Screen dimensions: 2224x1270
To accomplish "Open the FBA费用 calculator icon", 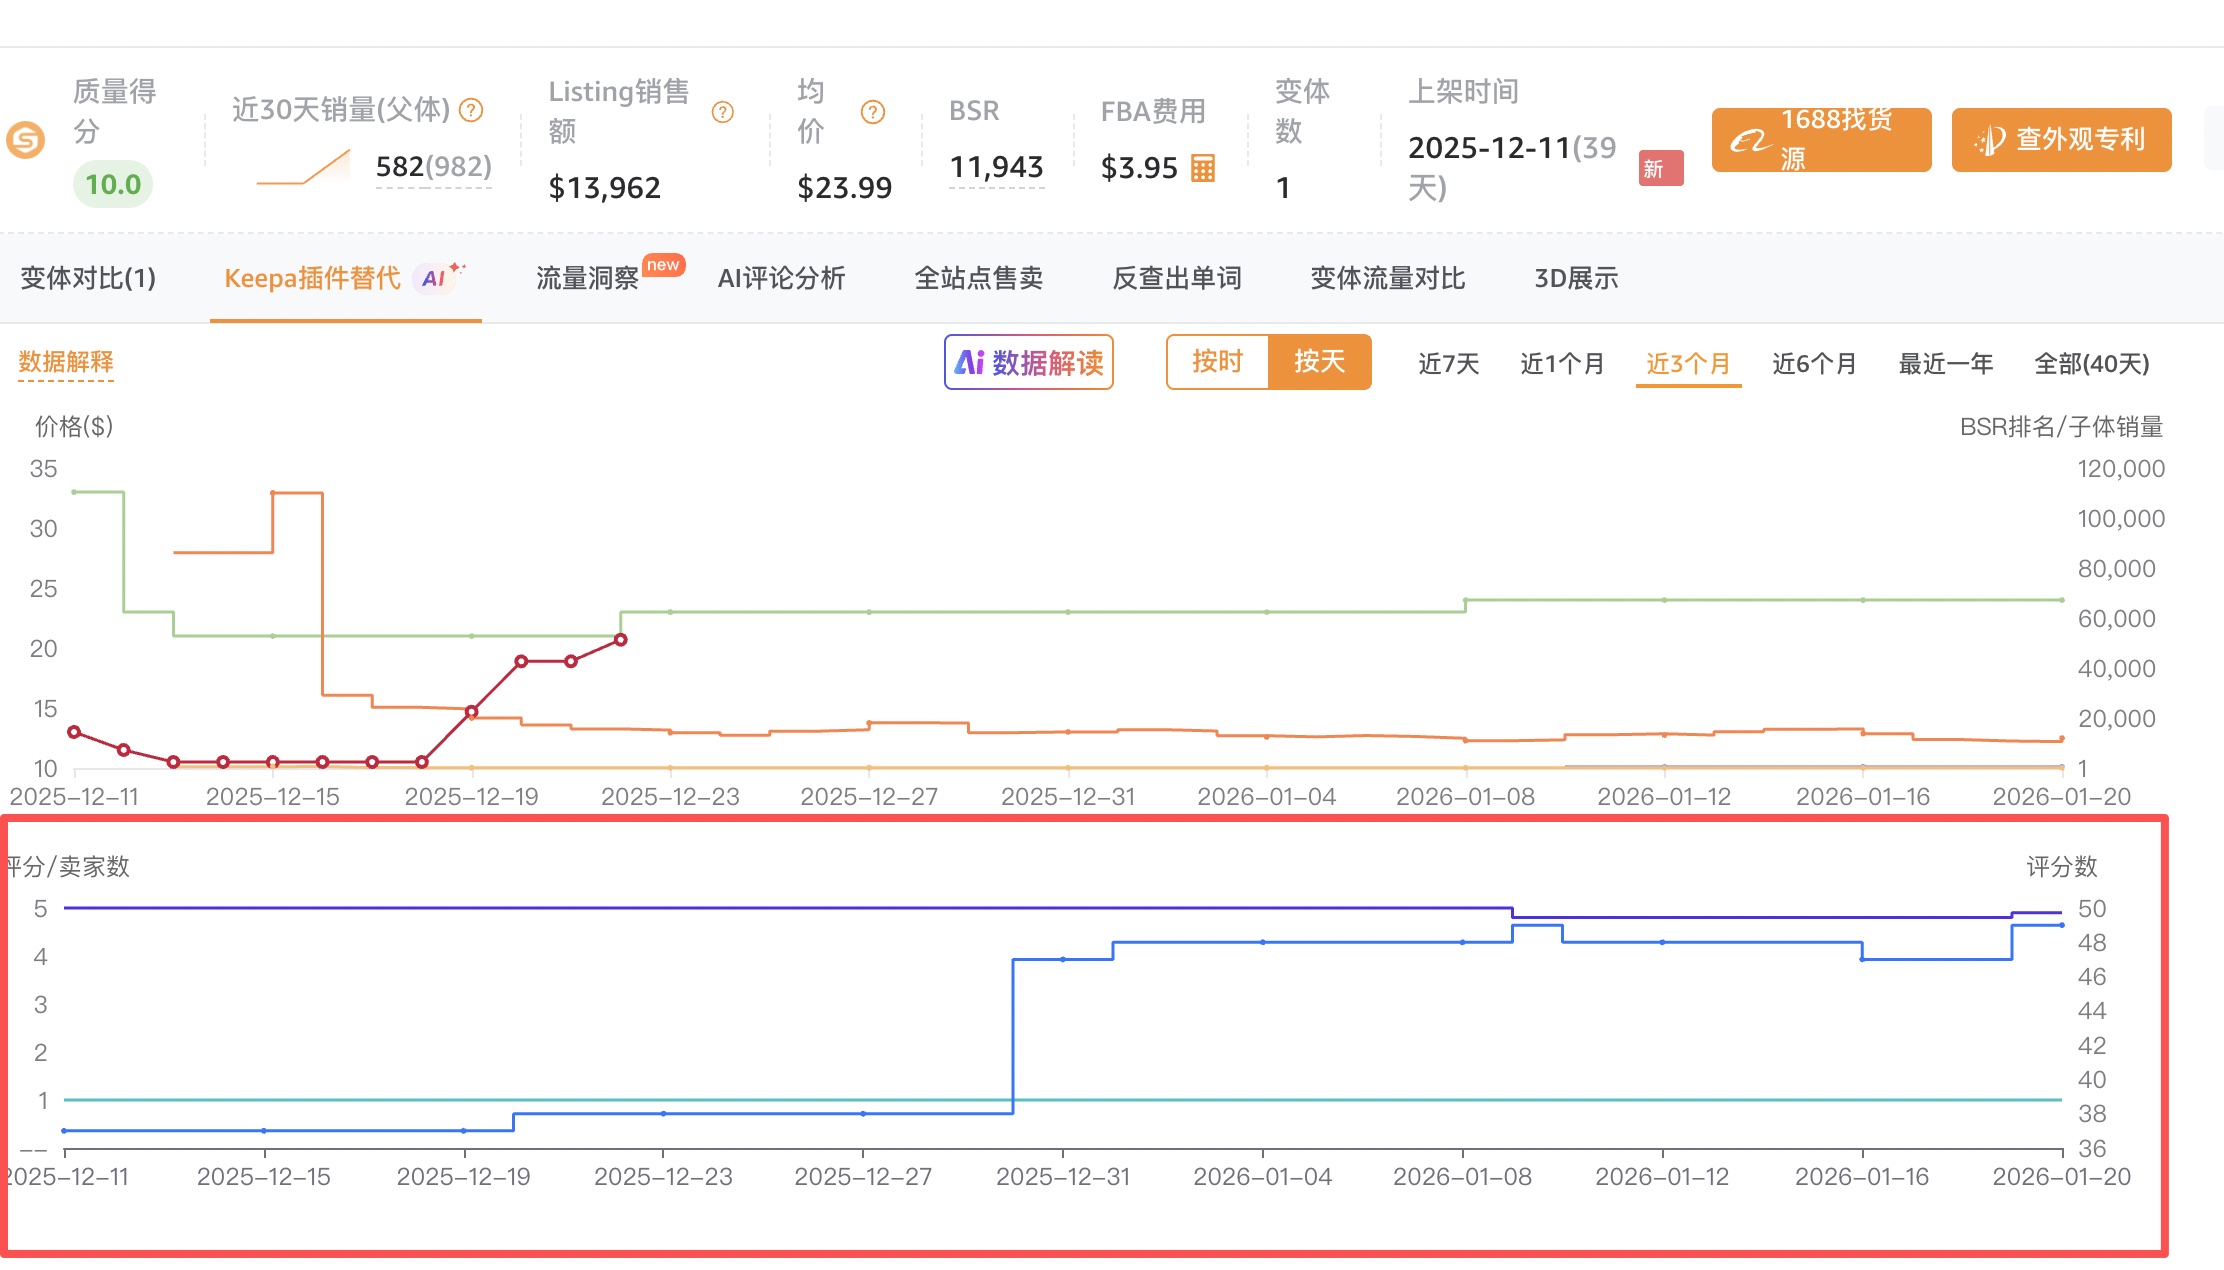I will pyautogui.click(x=1203, y=168).
